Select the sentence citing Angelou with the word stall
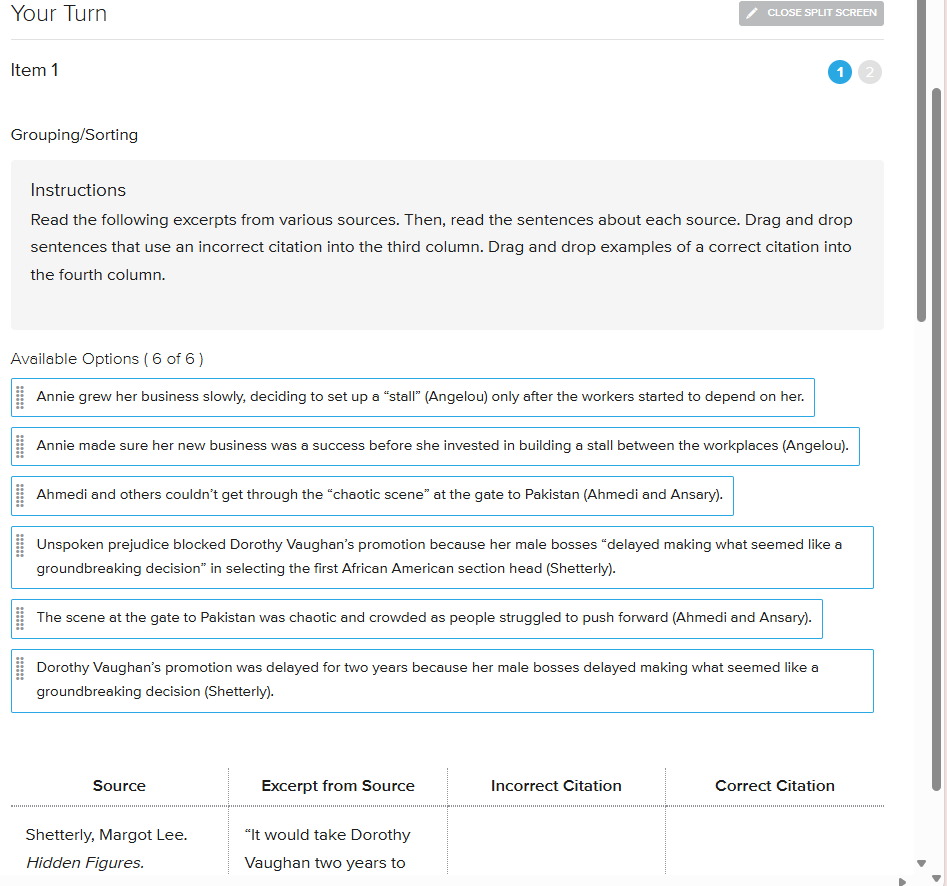This screenshot has height=886, width=947. click(x=420, y=397)
